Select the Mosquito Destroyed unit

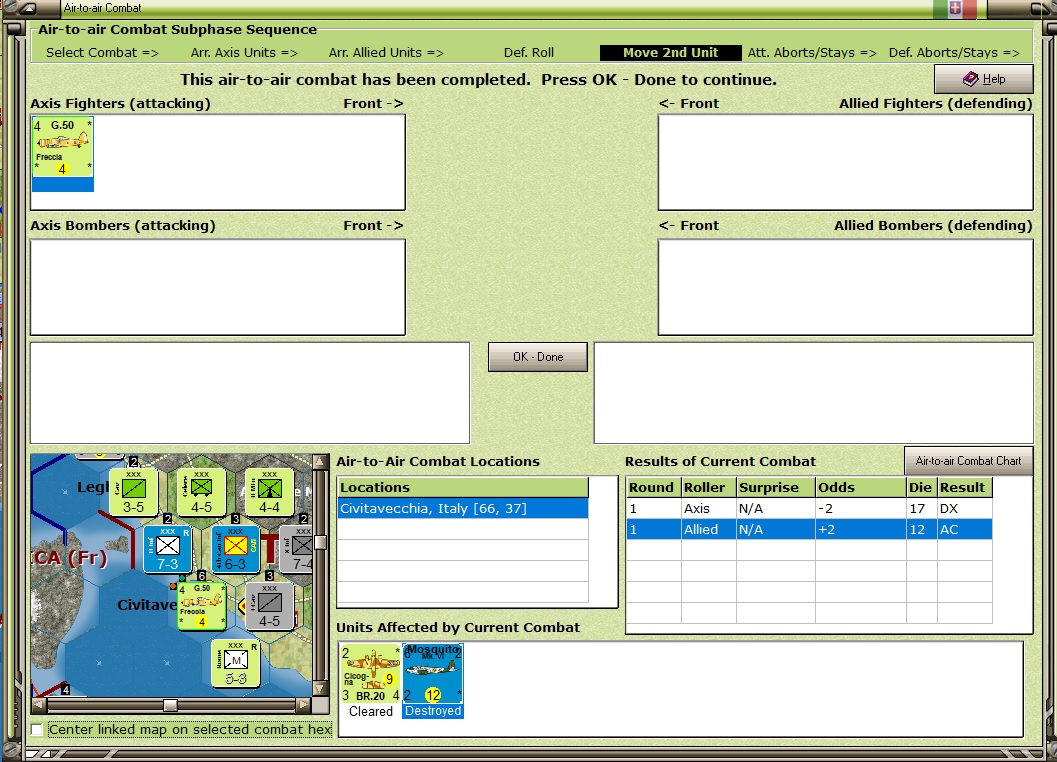(x=433, y=680)
